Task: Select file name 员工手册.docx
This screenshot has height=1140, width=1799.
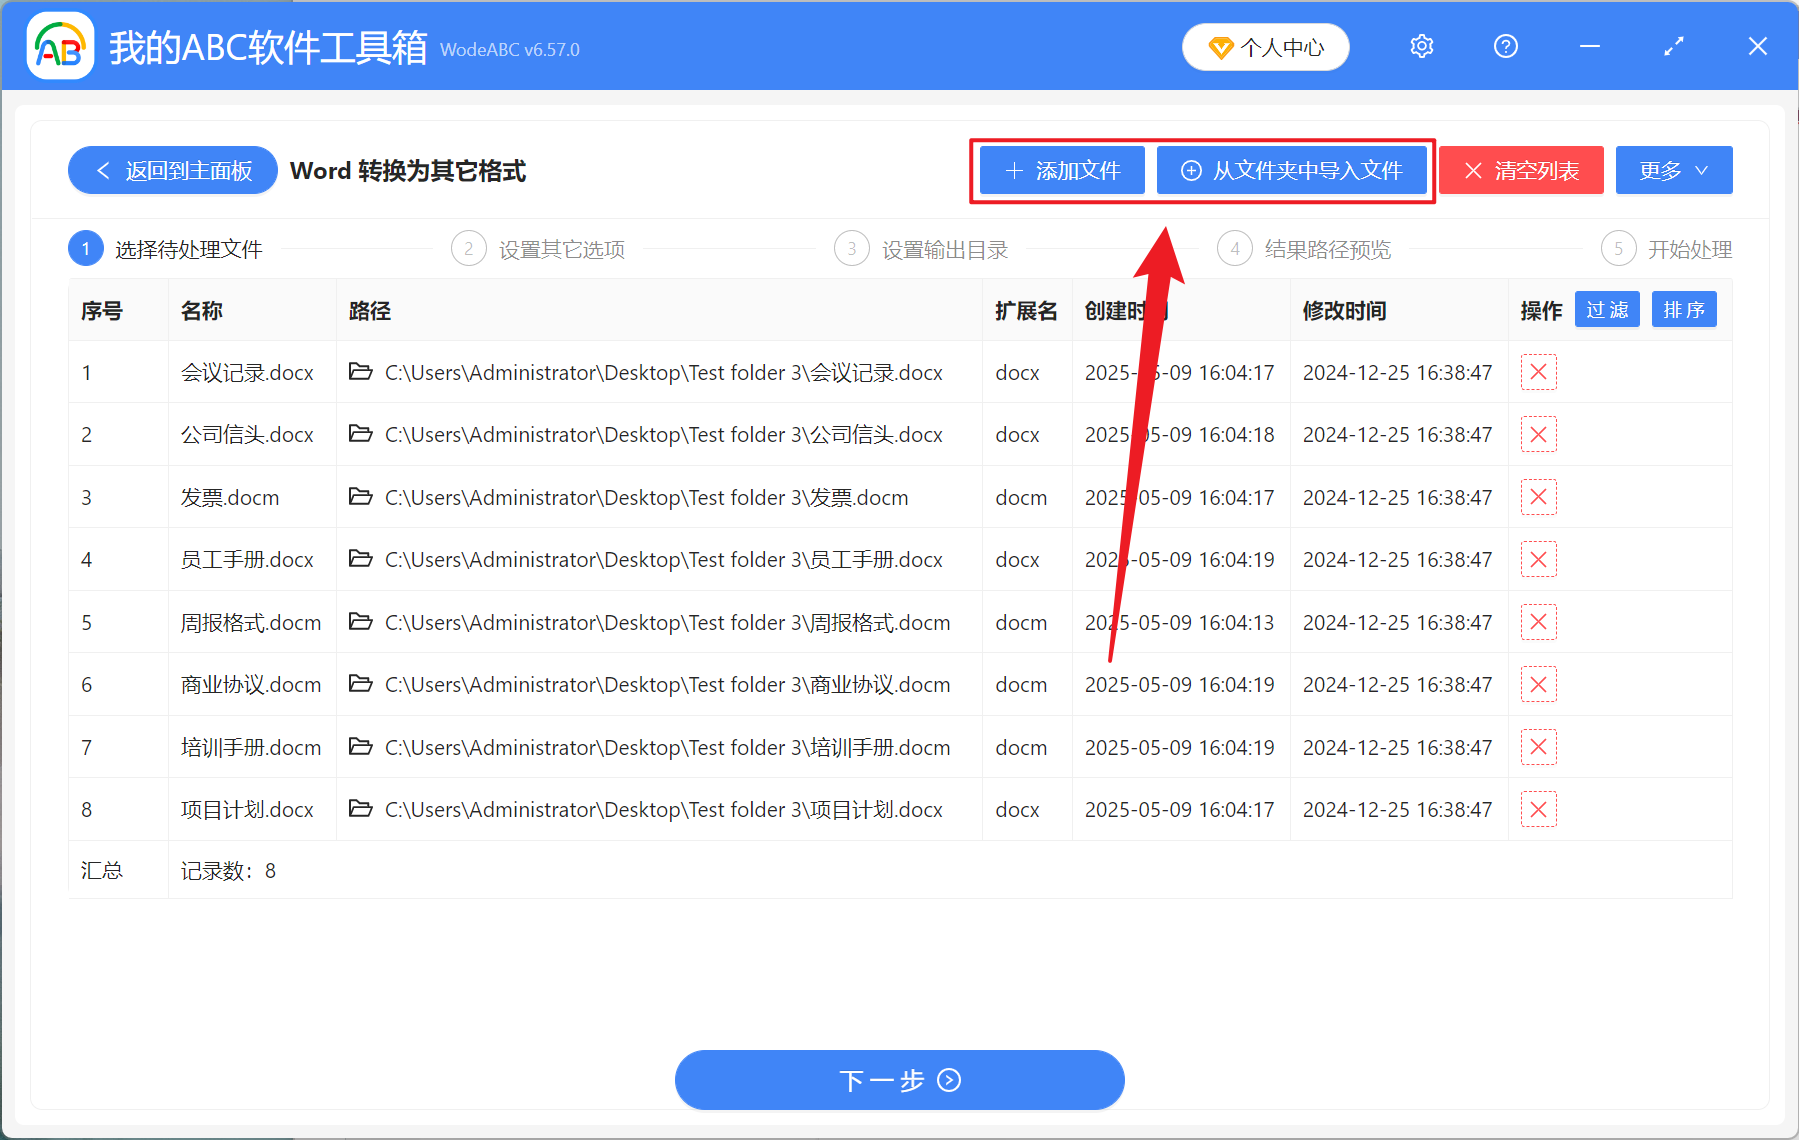Action: 247,560
